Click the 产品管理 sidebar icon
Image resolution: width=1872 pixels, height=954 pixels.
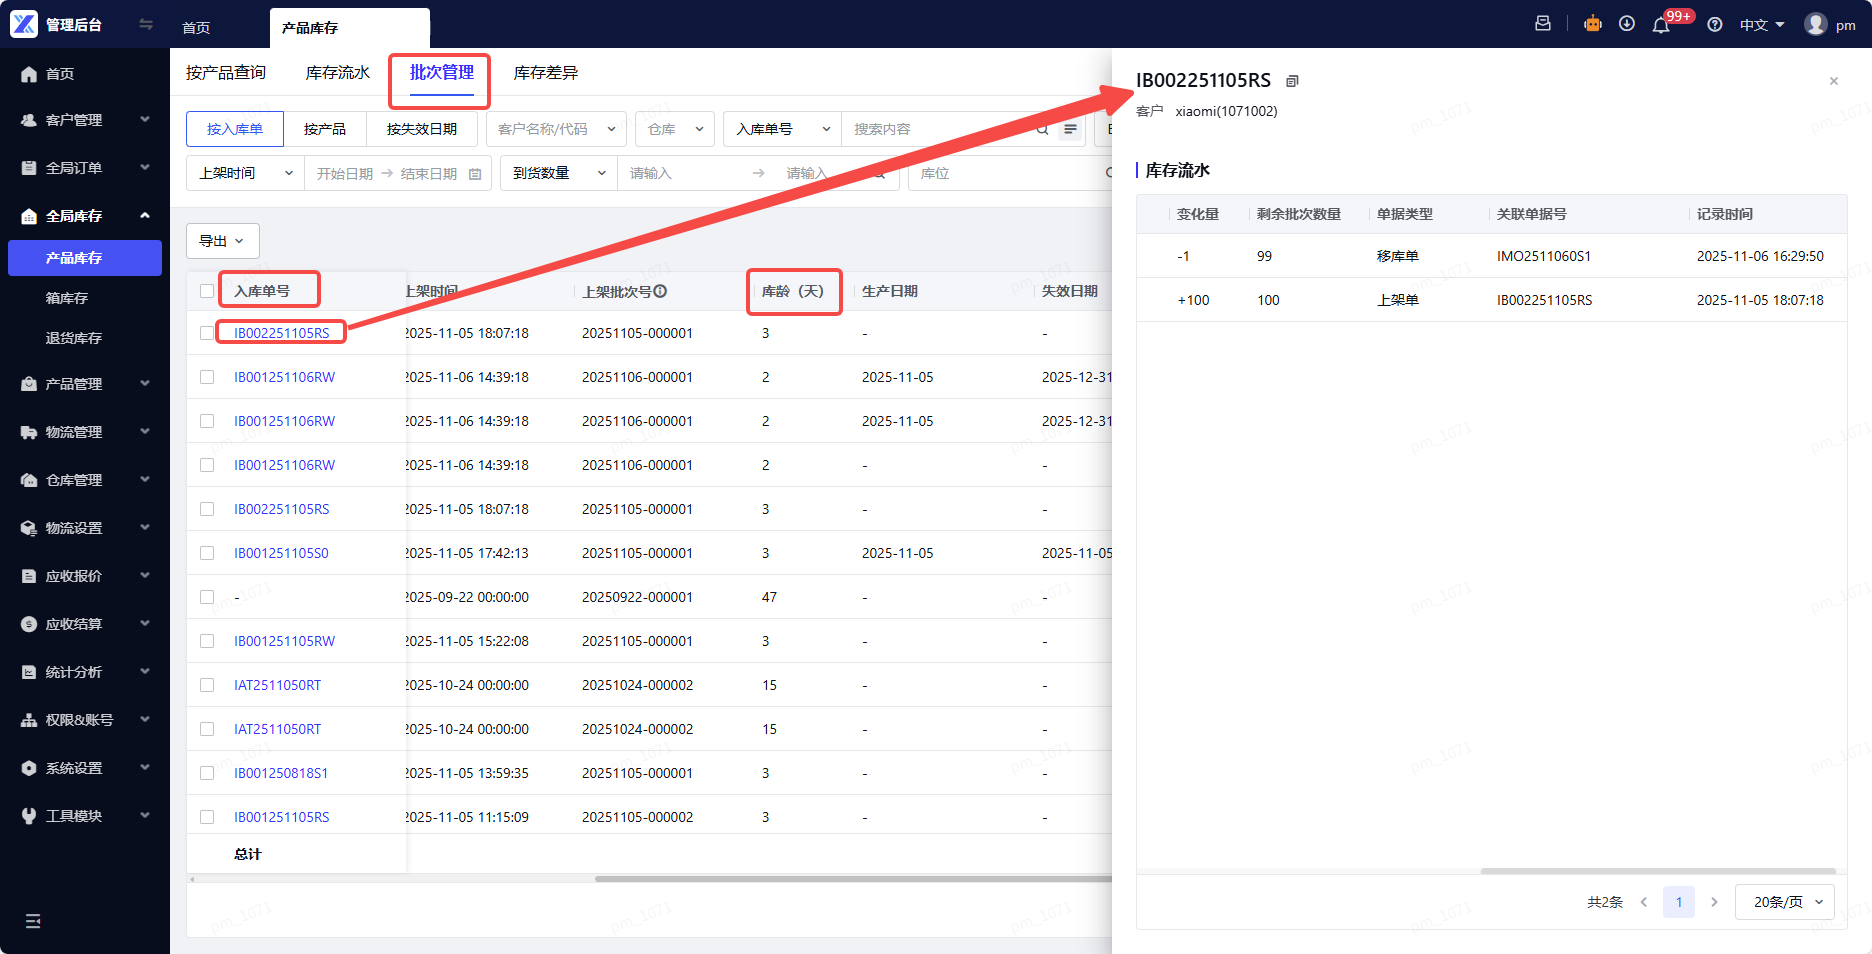coord(29,384)
